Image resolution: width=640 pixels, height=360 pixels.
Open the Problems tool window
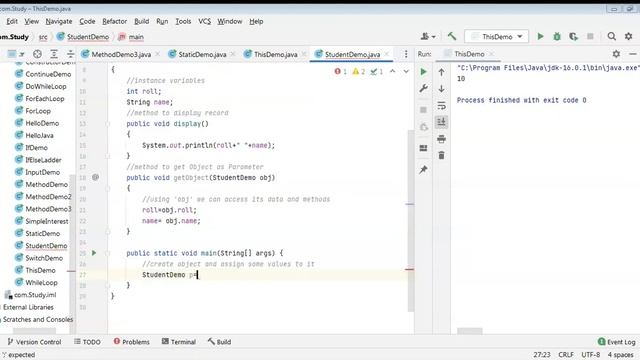[131, 342]
